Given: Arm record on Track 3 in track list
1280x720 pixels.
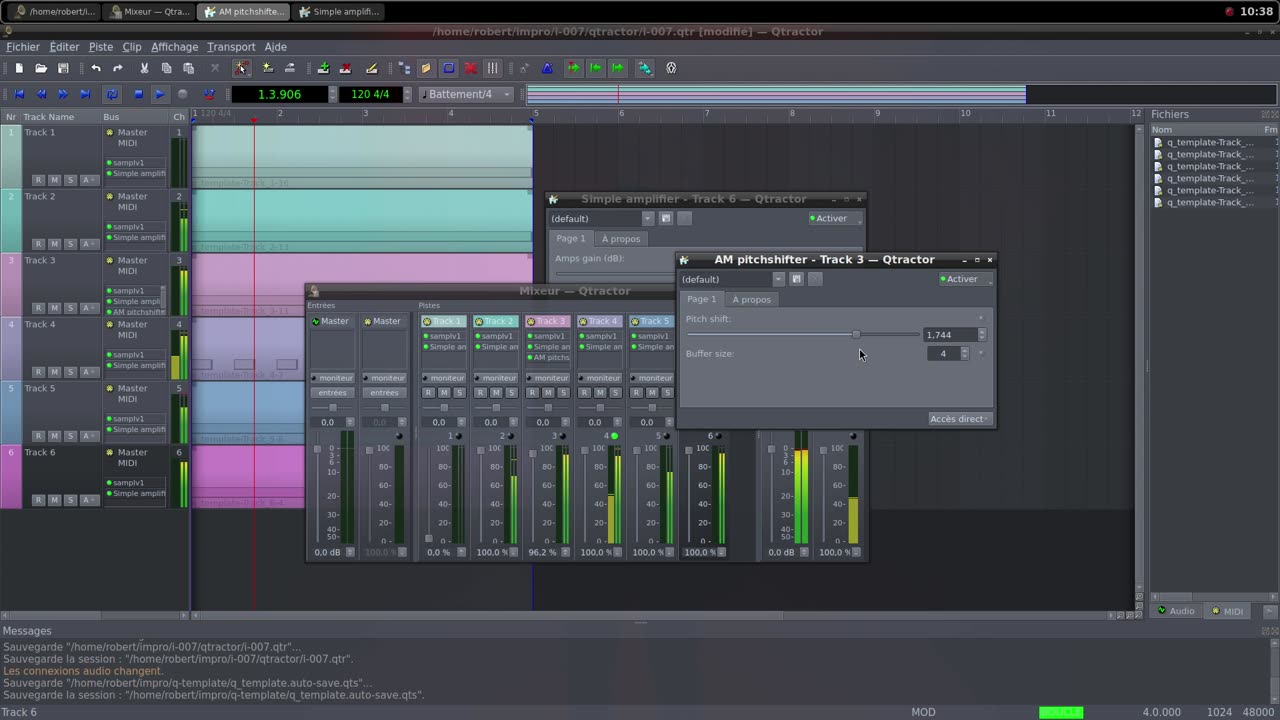Looking at the screenshot, I should click(x=38, y=308).
